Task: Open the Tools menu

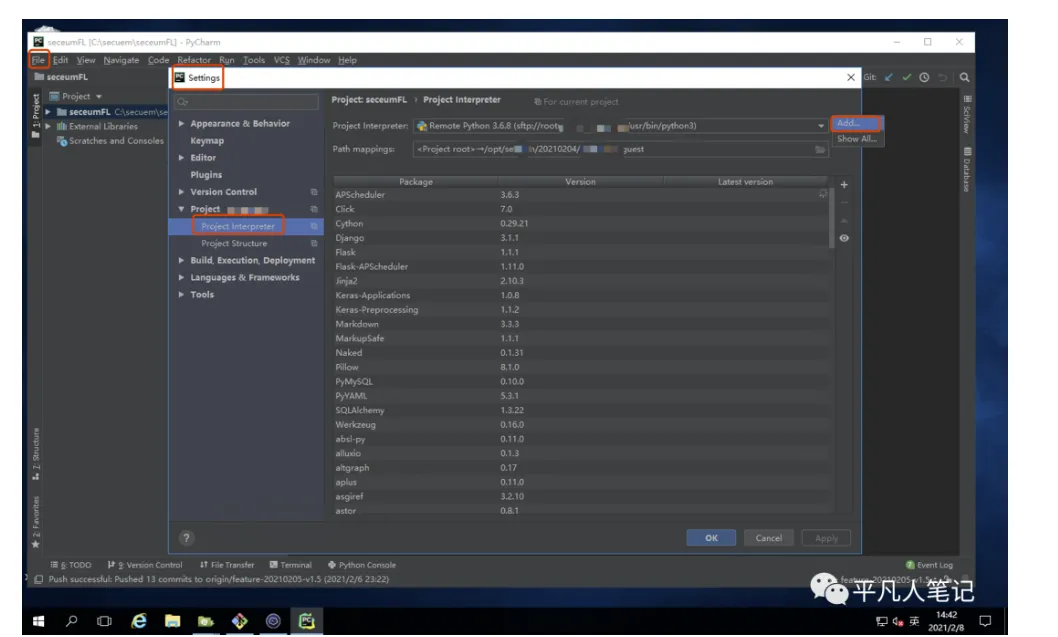Action: [254, 60]
